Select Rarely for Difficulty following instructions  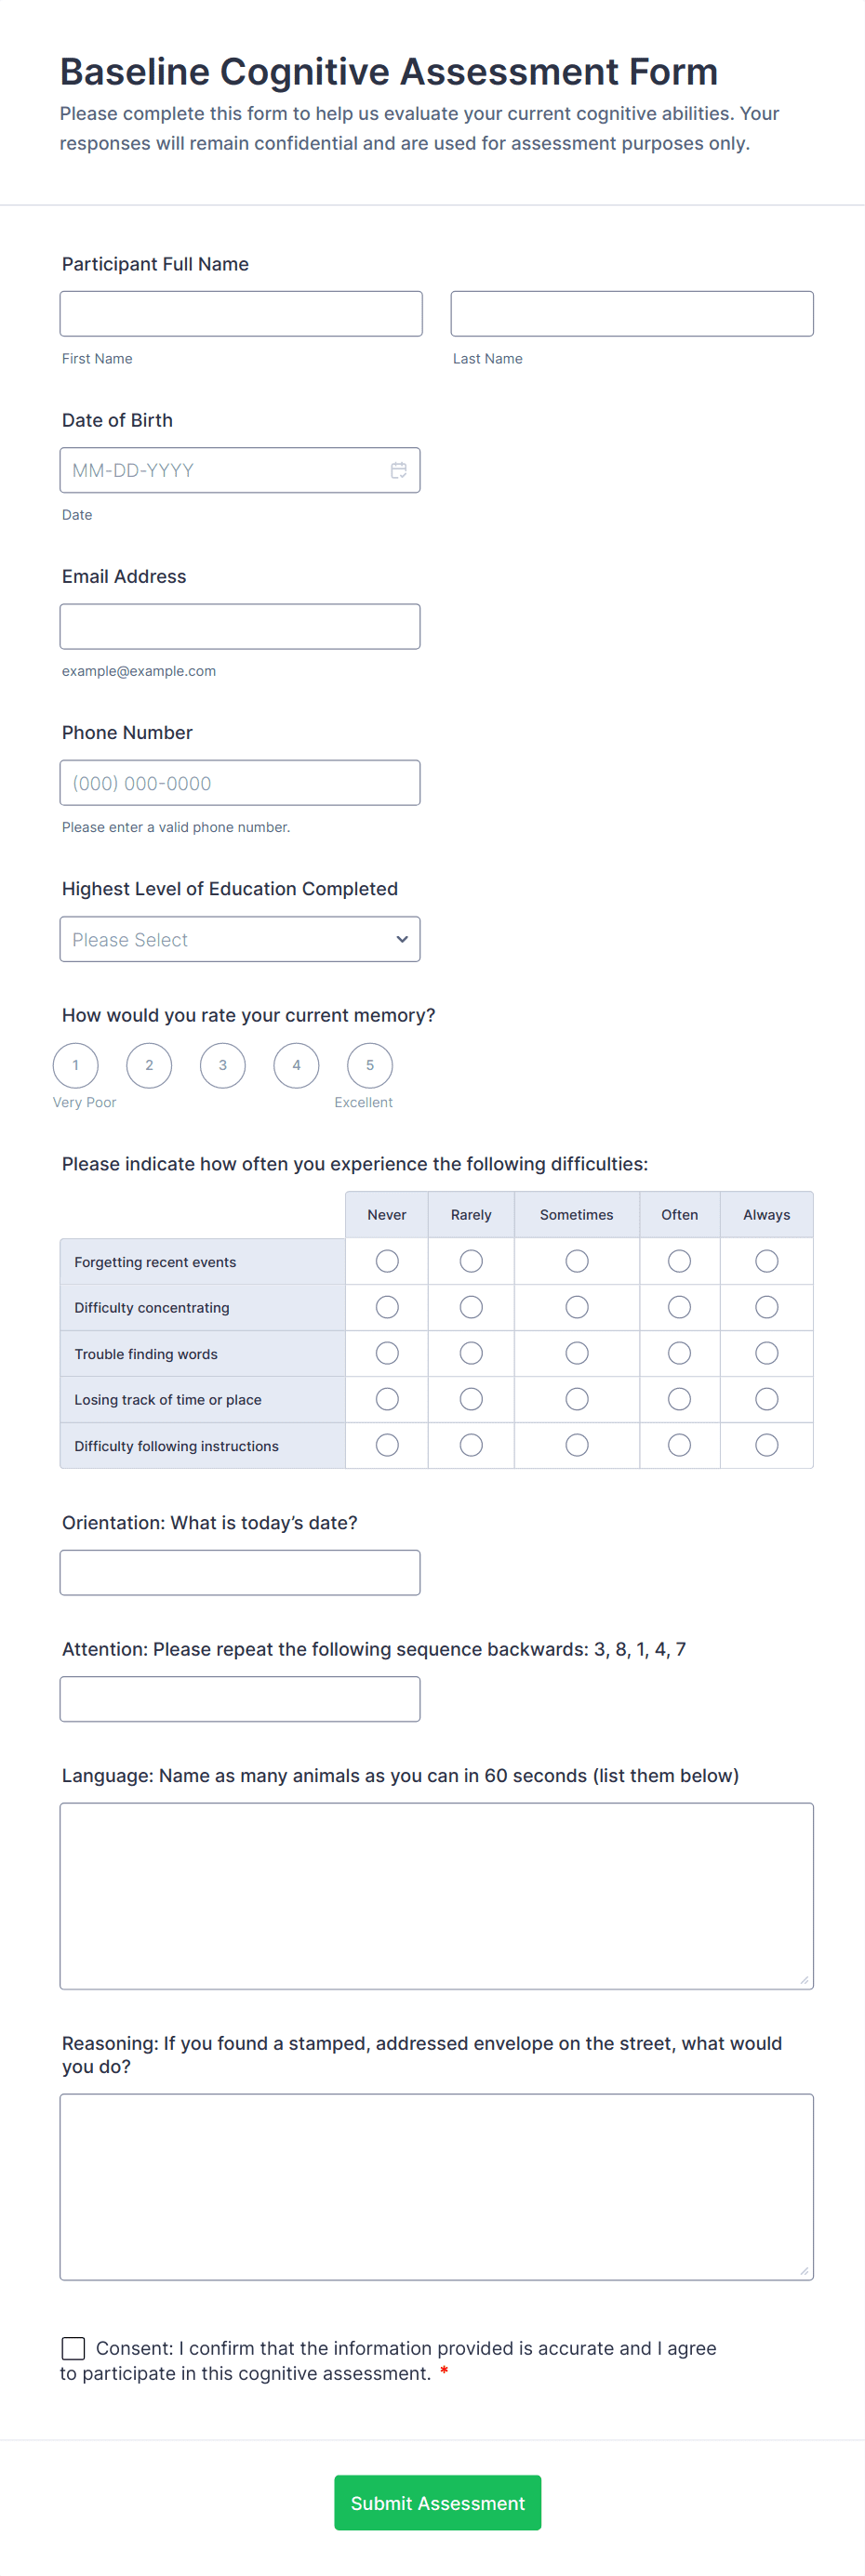point(471,1445)
